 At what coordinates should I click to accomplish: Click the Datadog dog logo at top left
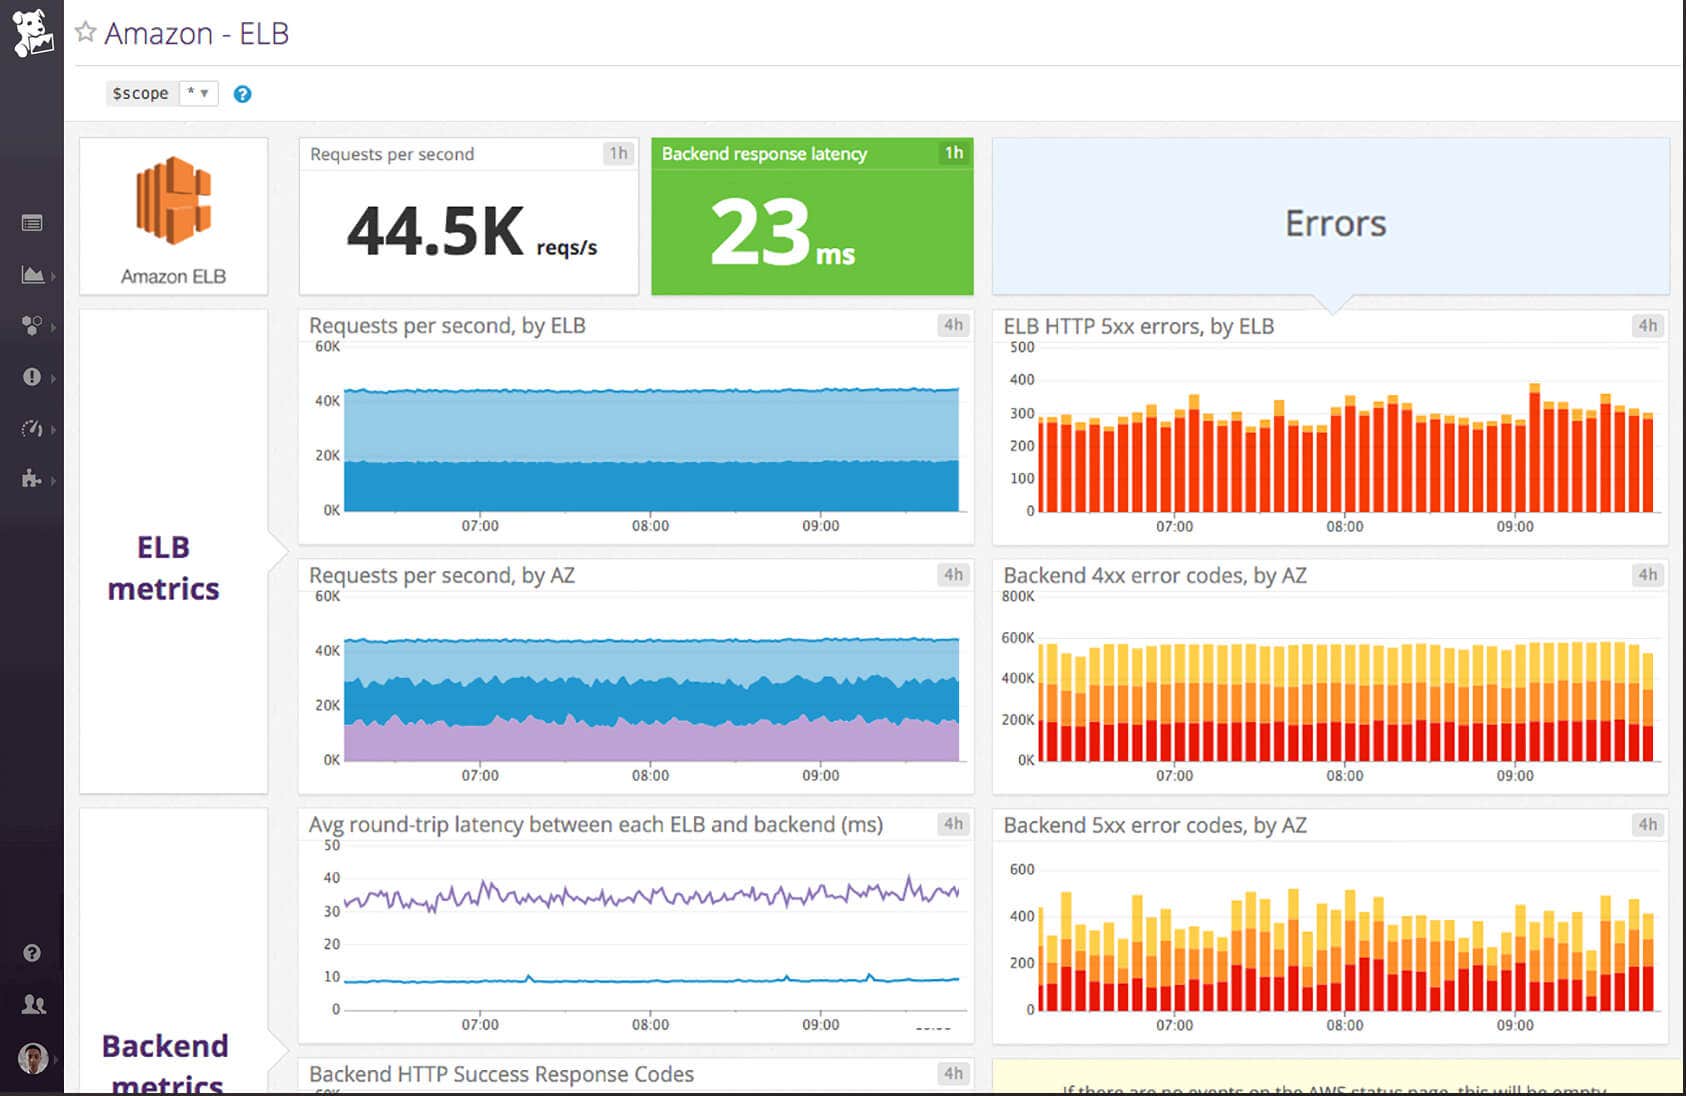32,30
